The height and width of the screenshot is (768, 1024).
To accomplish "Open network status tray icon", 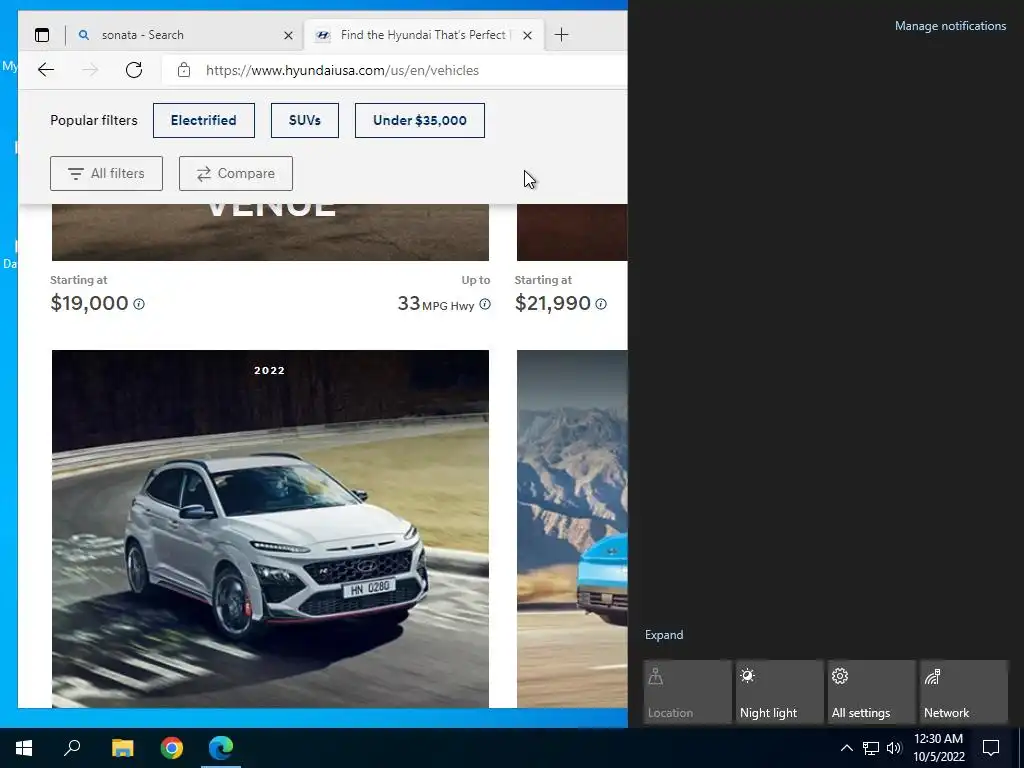I will point(871,748).
